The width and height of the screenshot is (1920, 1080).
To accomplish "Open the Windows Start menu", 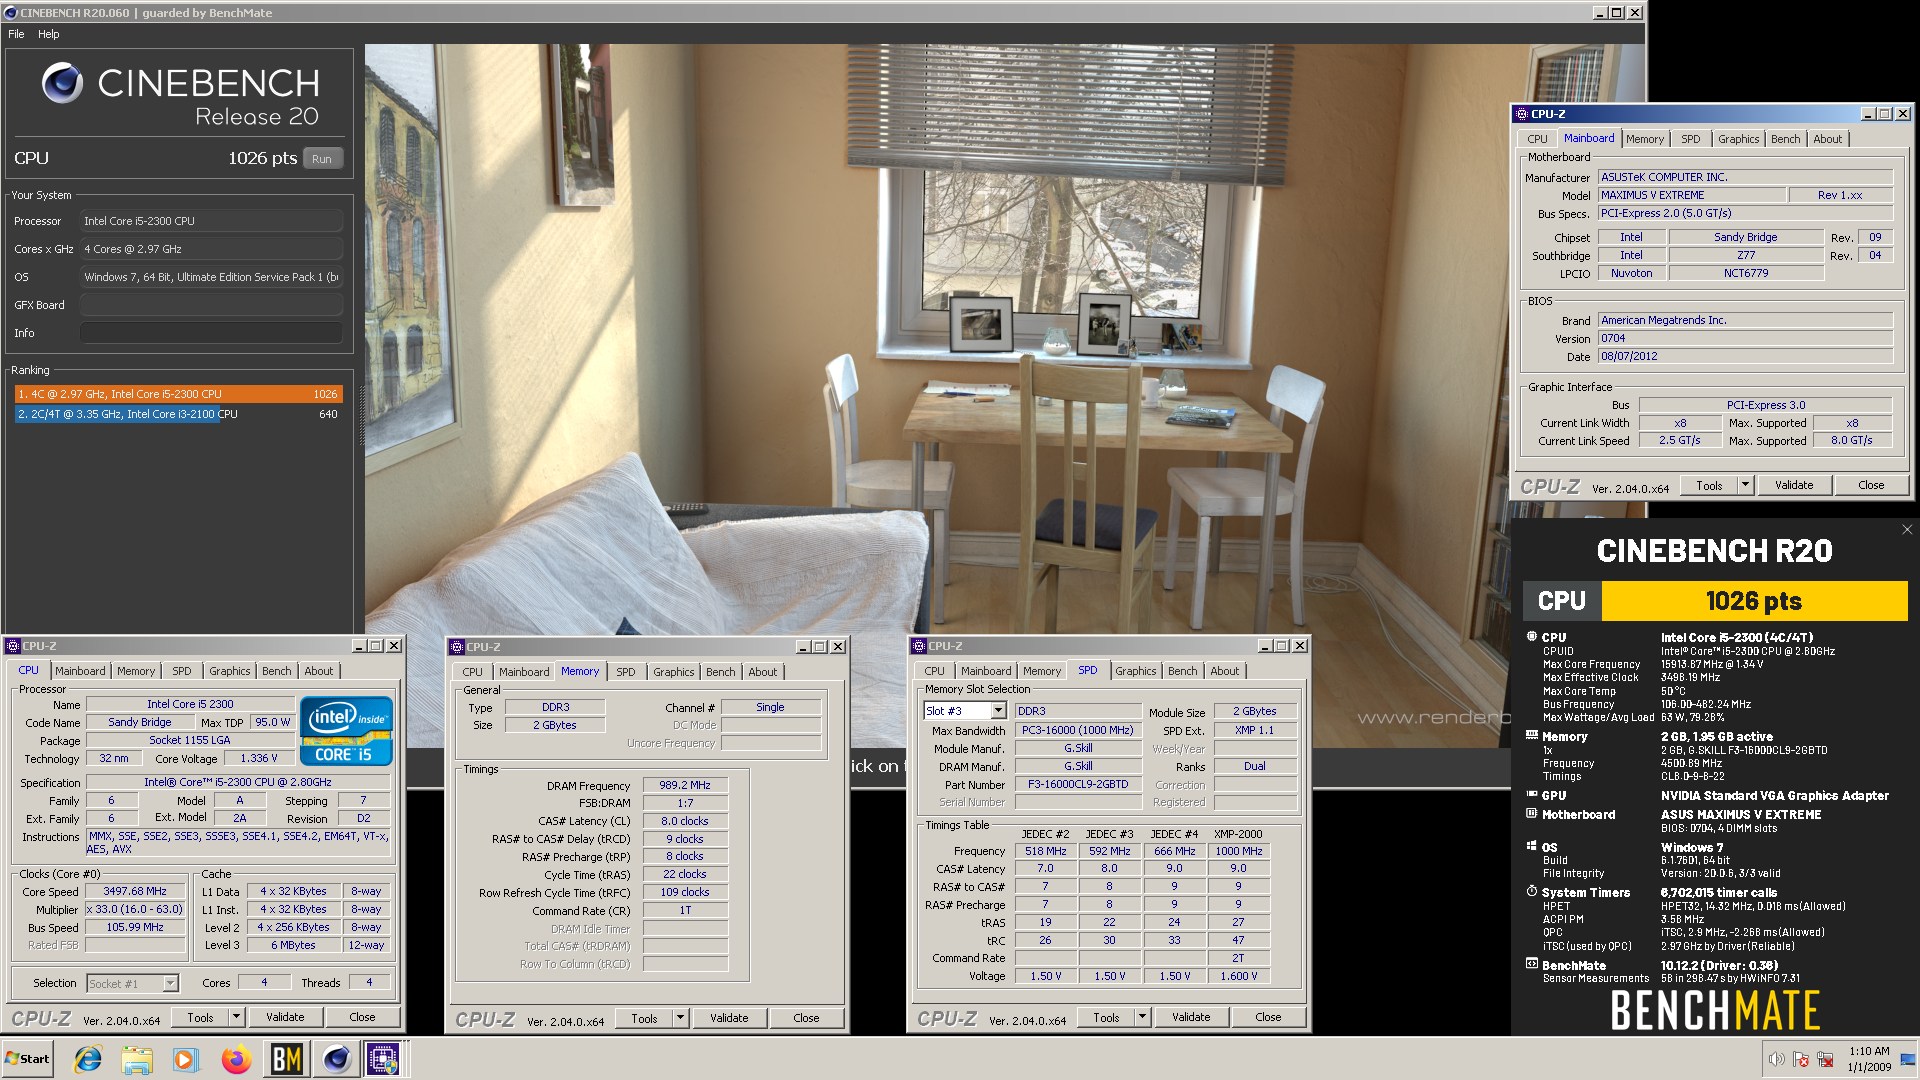I will pos(27,1059).
